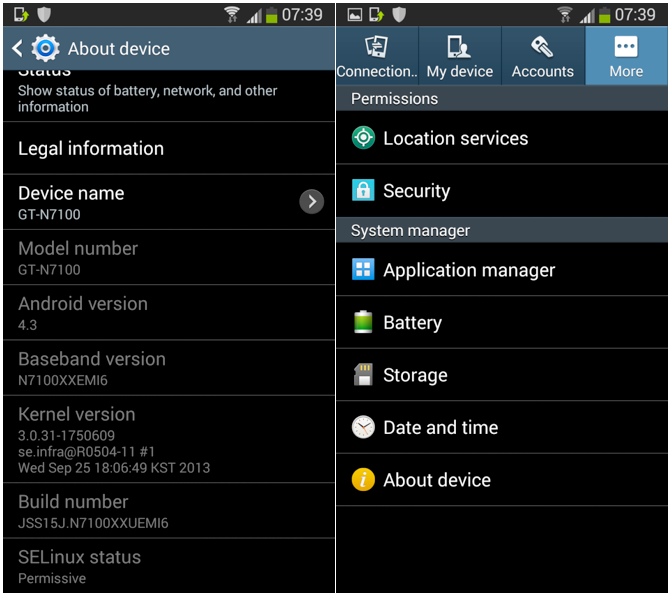Tap the green Battery icon
669x594 pixels.
[363, 322]
